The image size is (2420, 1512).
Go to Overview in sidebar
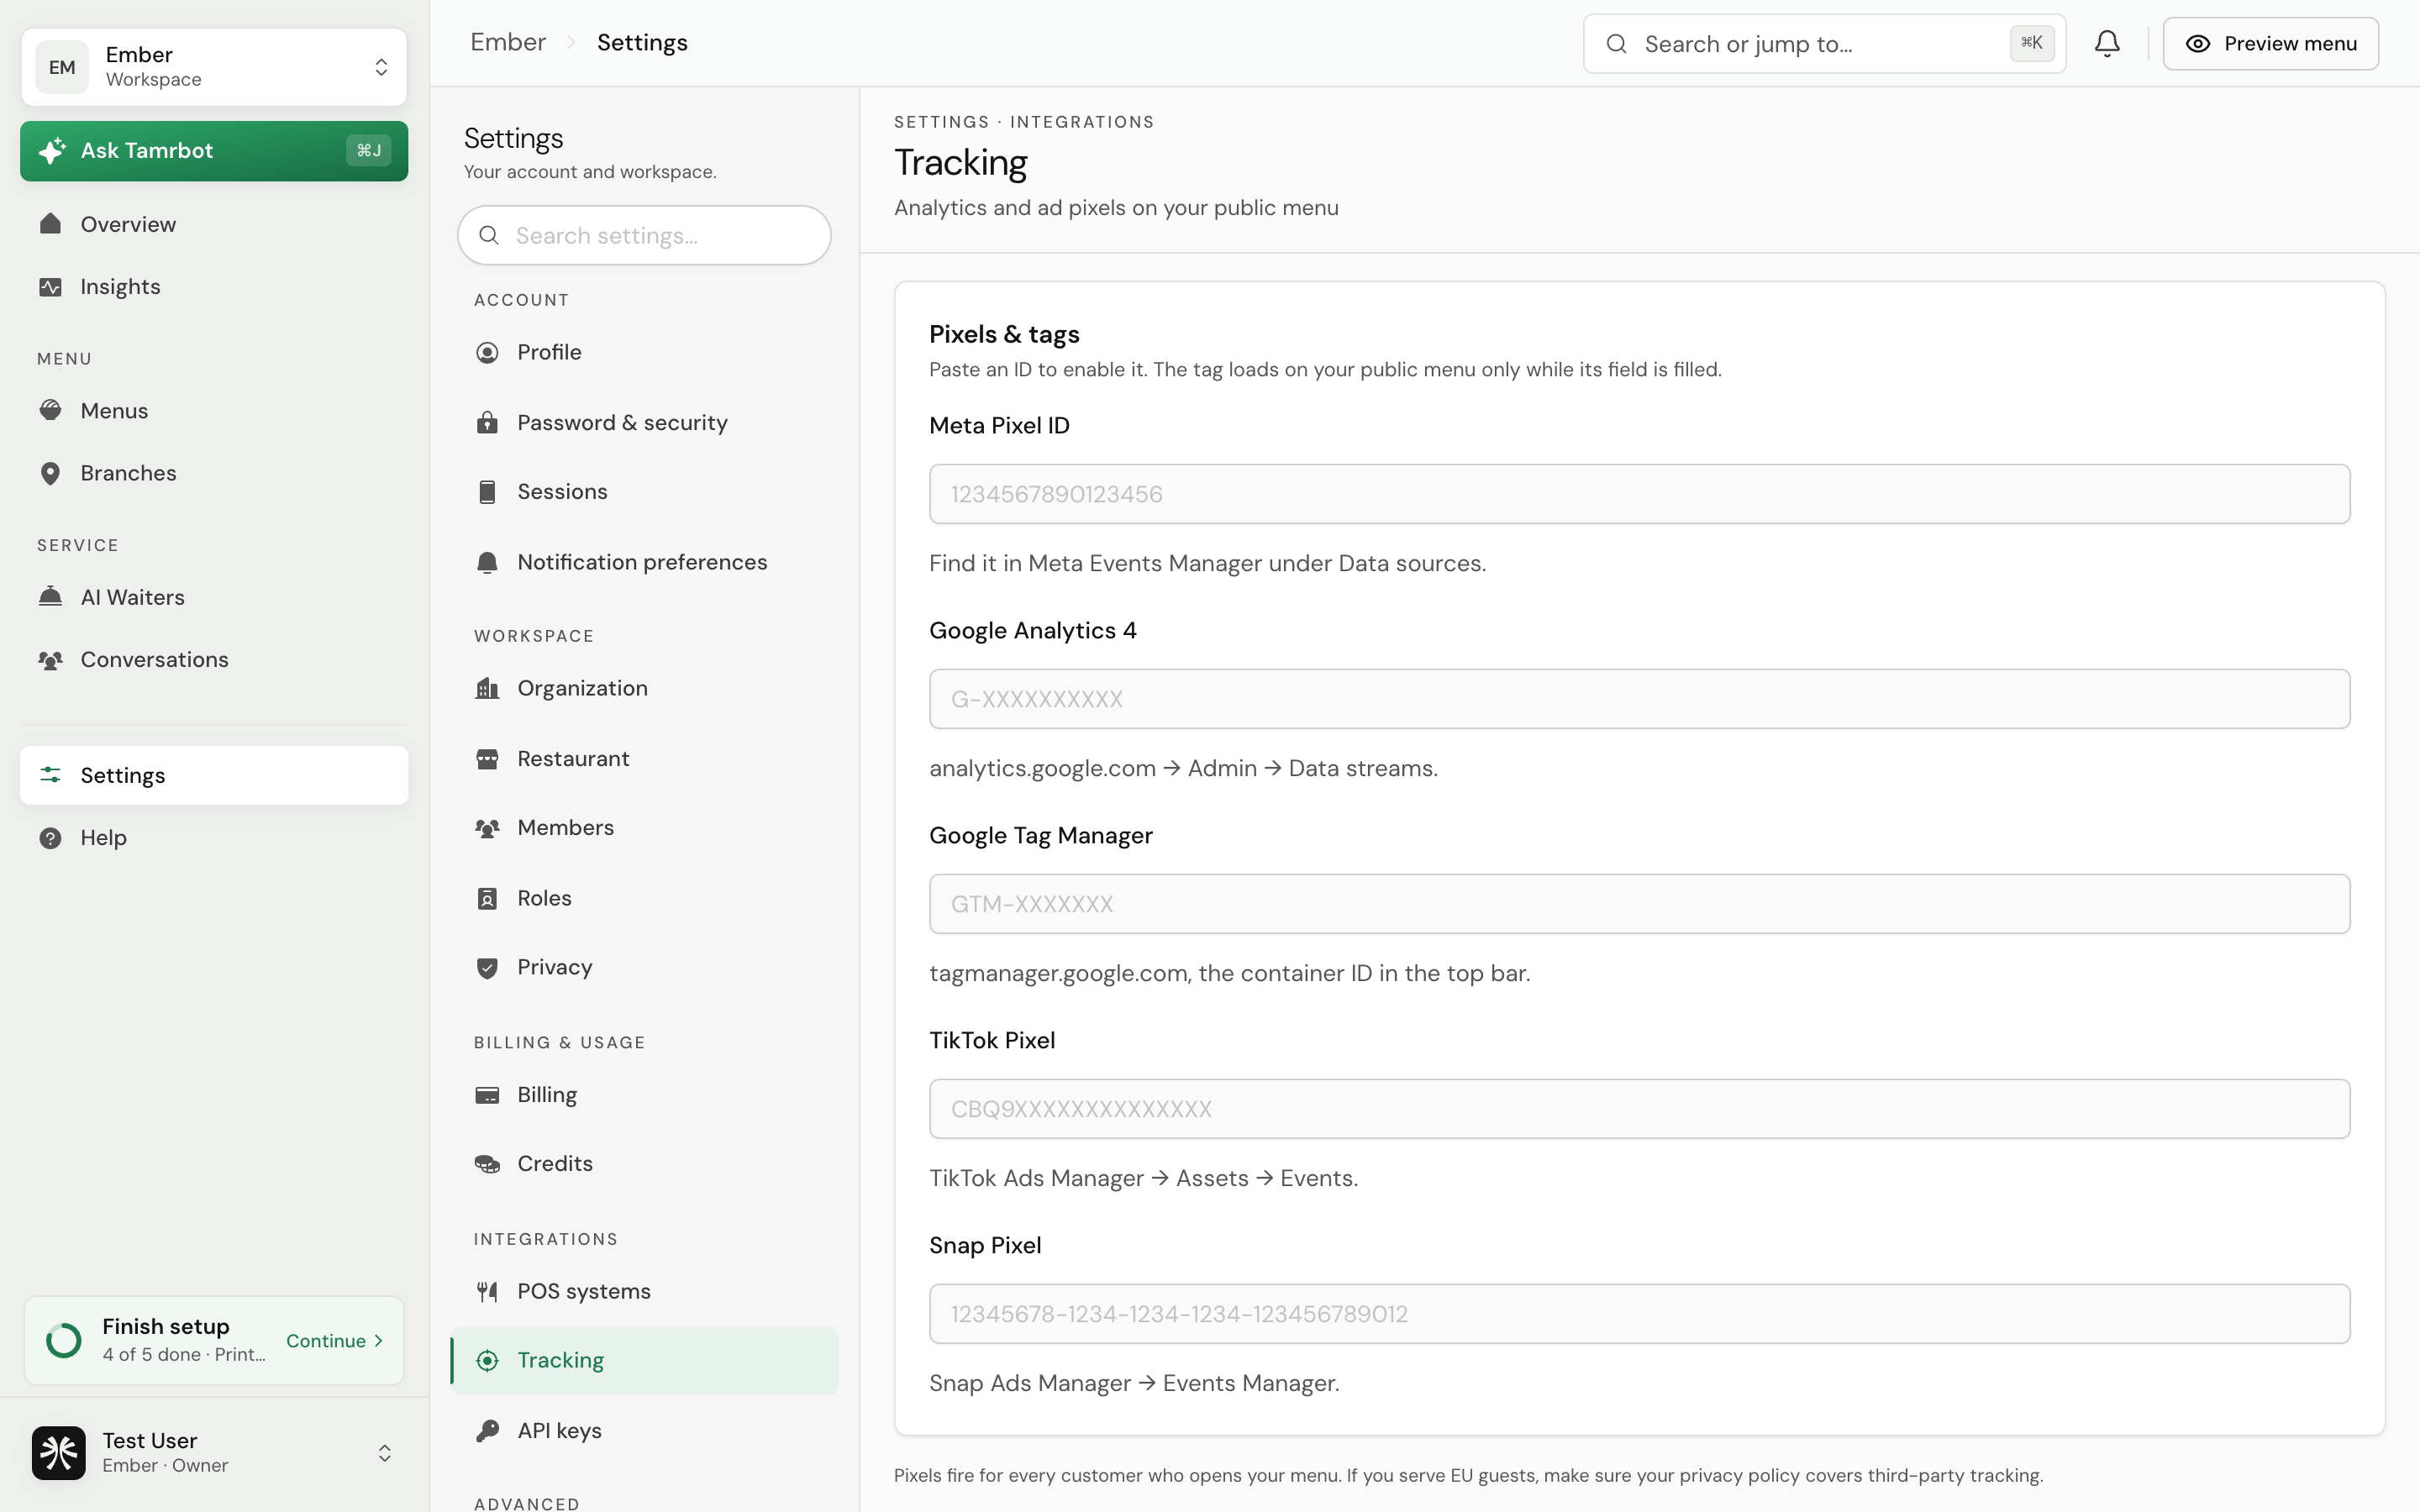[x=214, y=224]
